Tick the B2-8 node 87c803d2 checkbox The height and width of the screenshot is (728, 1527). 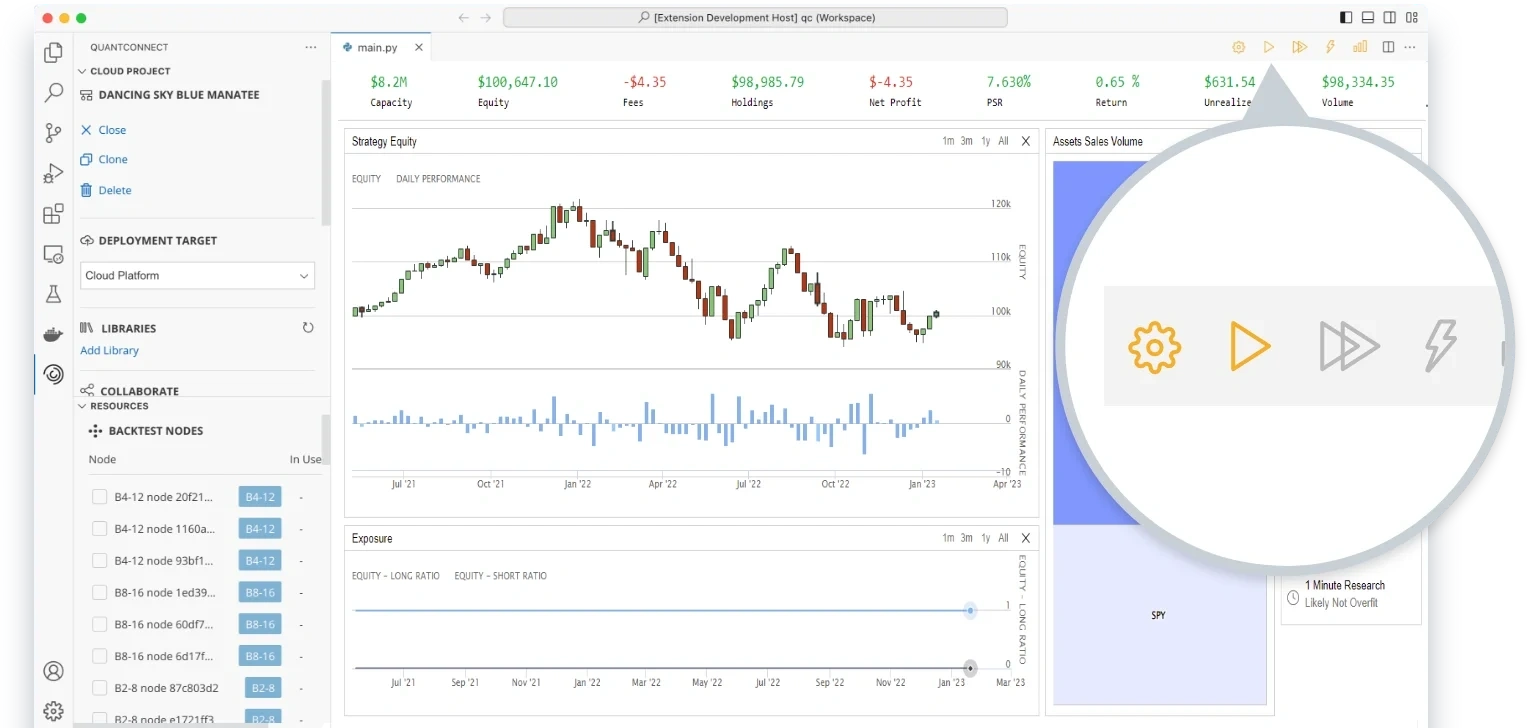(99, 688)
